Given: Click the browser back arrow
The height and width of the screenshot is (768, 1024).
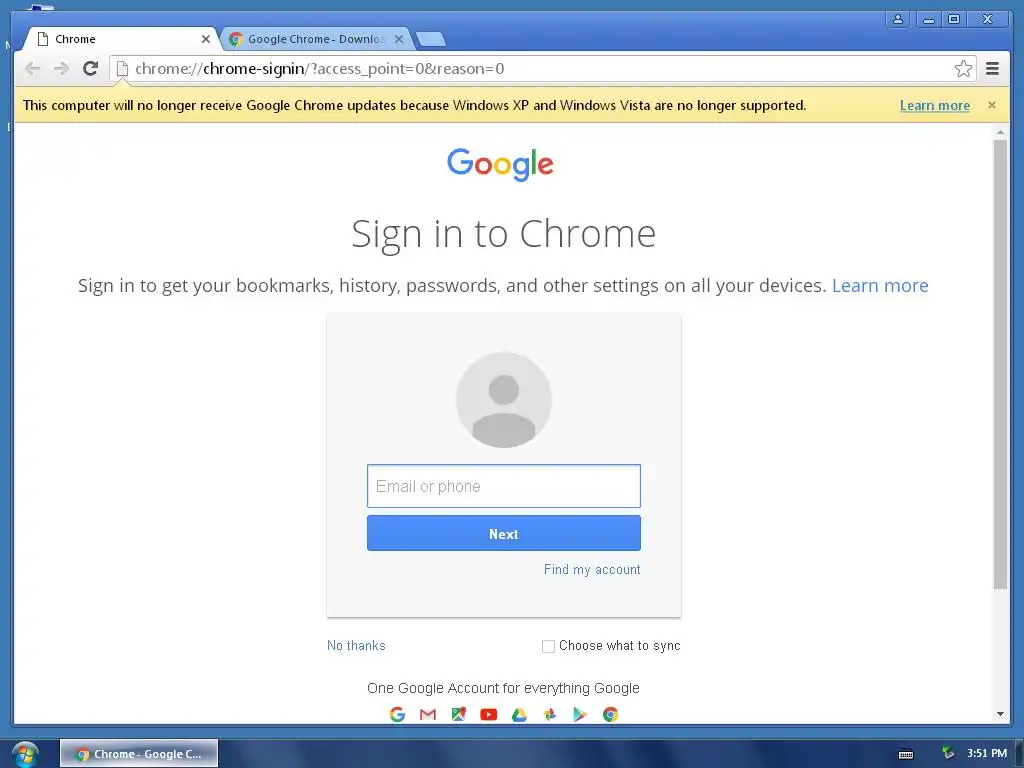Looking at the screenshot, I should 33,69.
